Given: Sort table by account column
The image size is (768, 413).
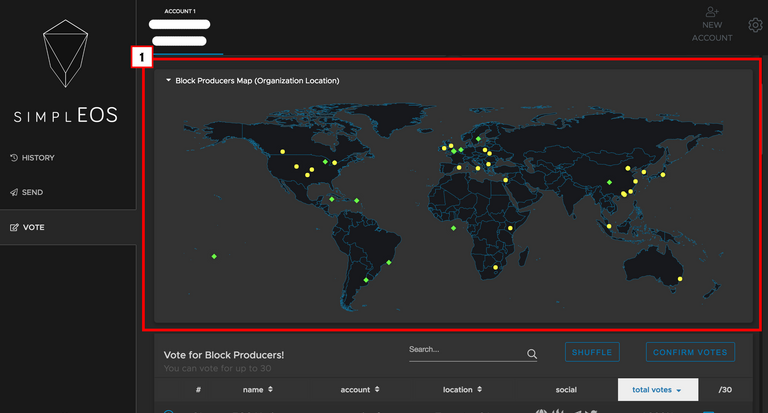Looking at the screenshot, I should click(x=360, y=389).
